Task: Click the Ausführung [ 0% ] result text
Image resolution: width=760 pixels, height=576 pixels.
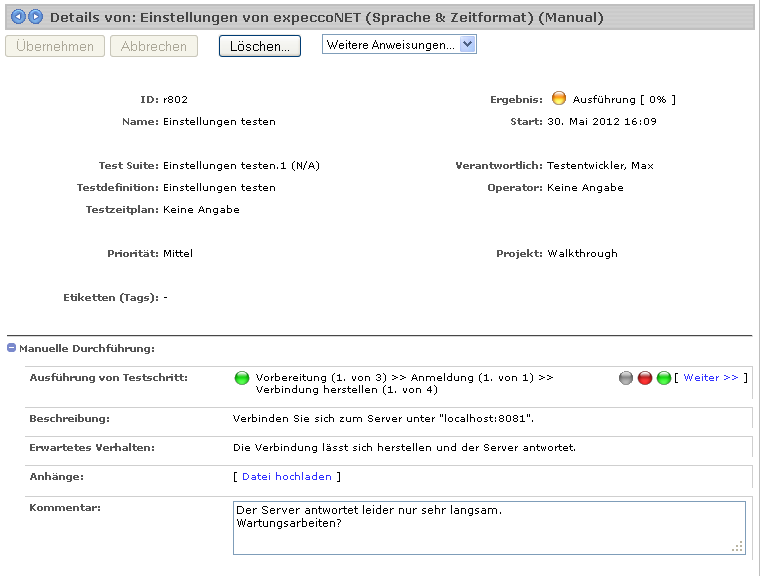Action: point(624,100)
